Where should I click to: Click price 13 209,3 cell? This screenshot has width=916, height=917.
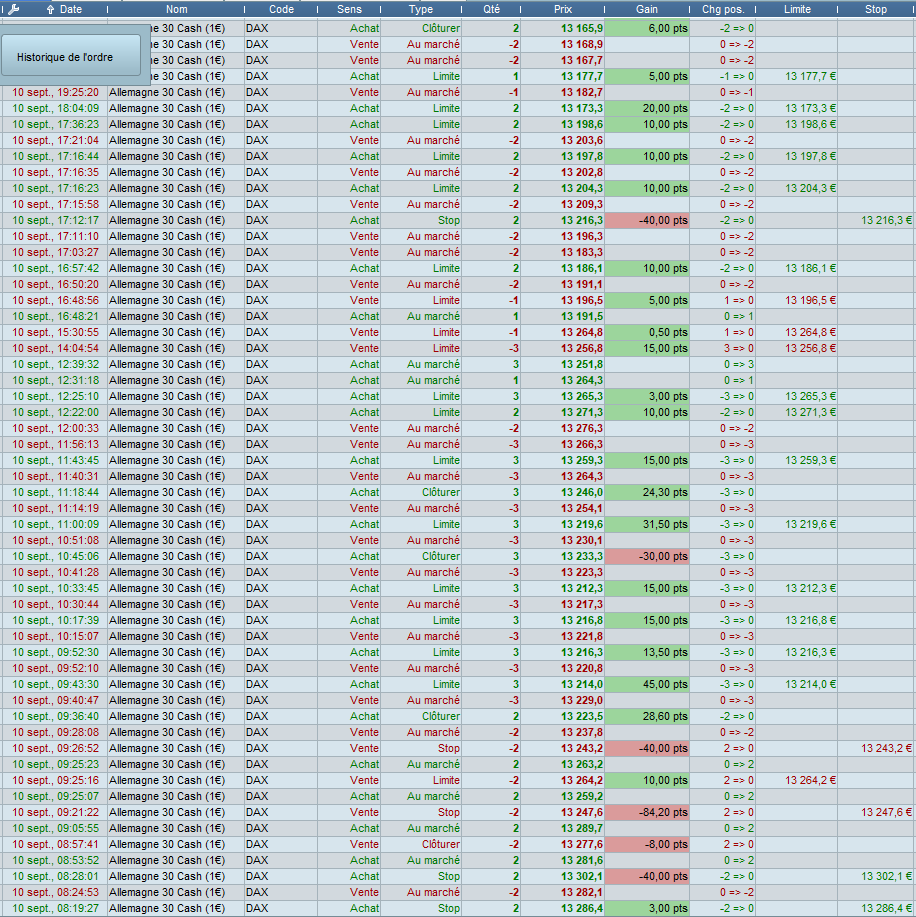click(x=581, y=204)
